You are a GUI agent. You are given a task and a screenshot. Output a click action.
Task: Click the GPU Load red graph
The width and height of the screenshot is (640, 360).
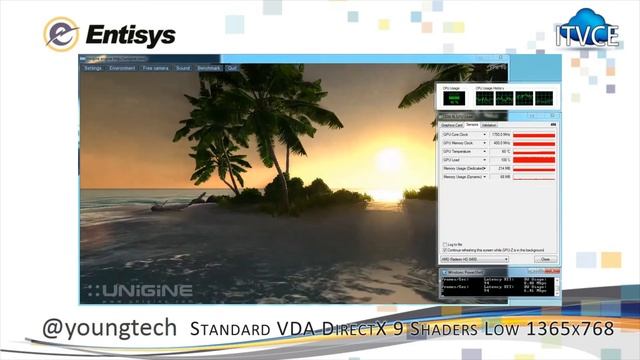pos(534,160)
